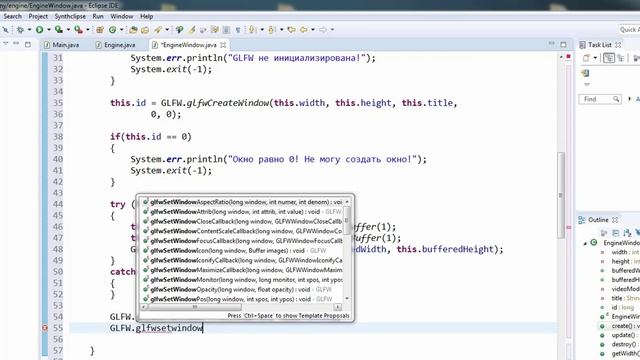Click the green Run button in the toolbar

click(x=39, y=29)
